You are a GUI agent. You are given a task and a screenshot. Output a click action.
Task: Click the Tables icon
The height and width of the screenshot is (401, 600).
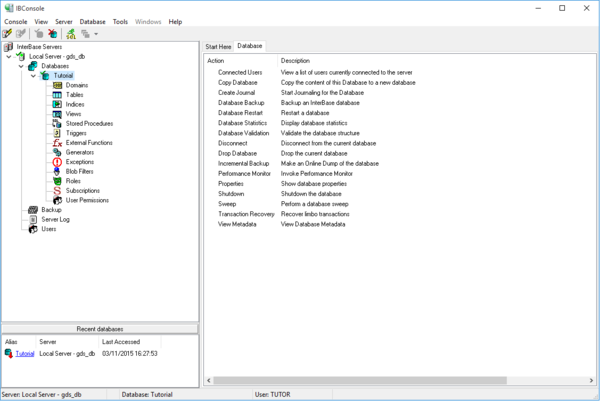(x=57, y=95)
